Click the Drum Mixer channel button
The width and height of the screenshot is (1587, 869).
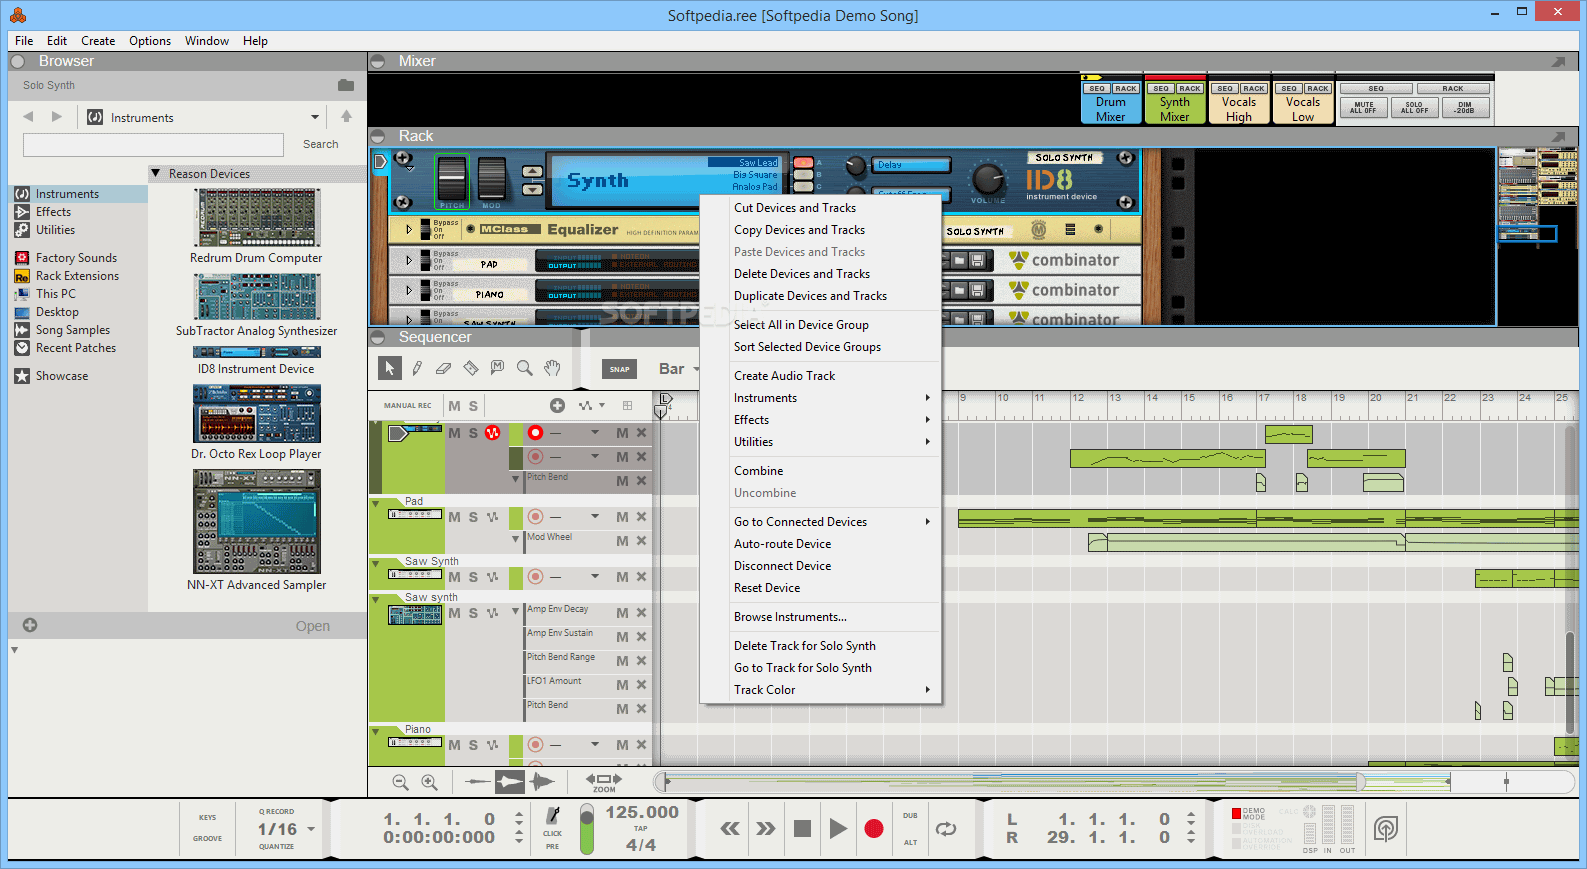click(1110, 109)
